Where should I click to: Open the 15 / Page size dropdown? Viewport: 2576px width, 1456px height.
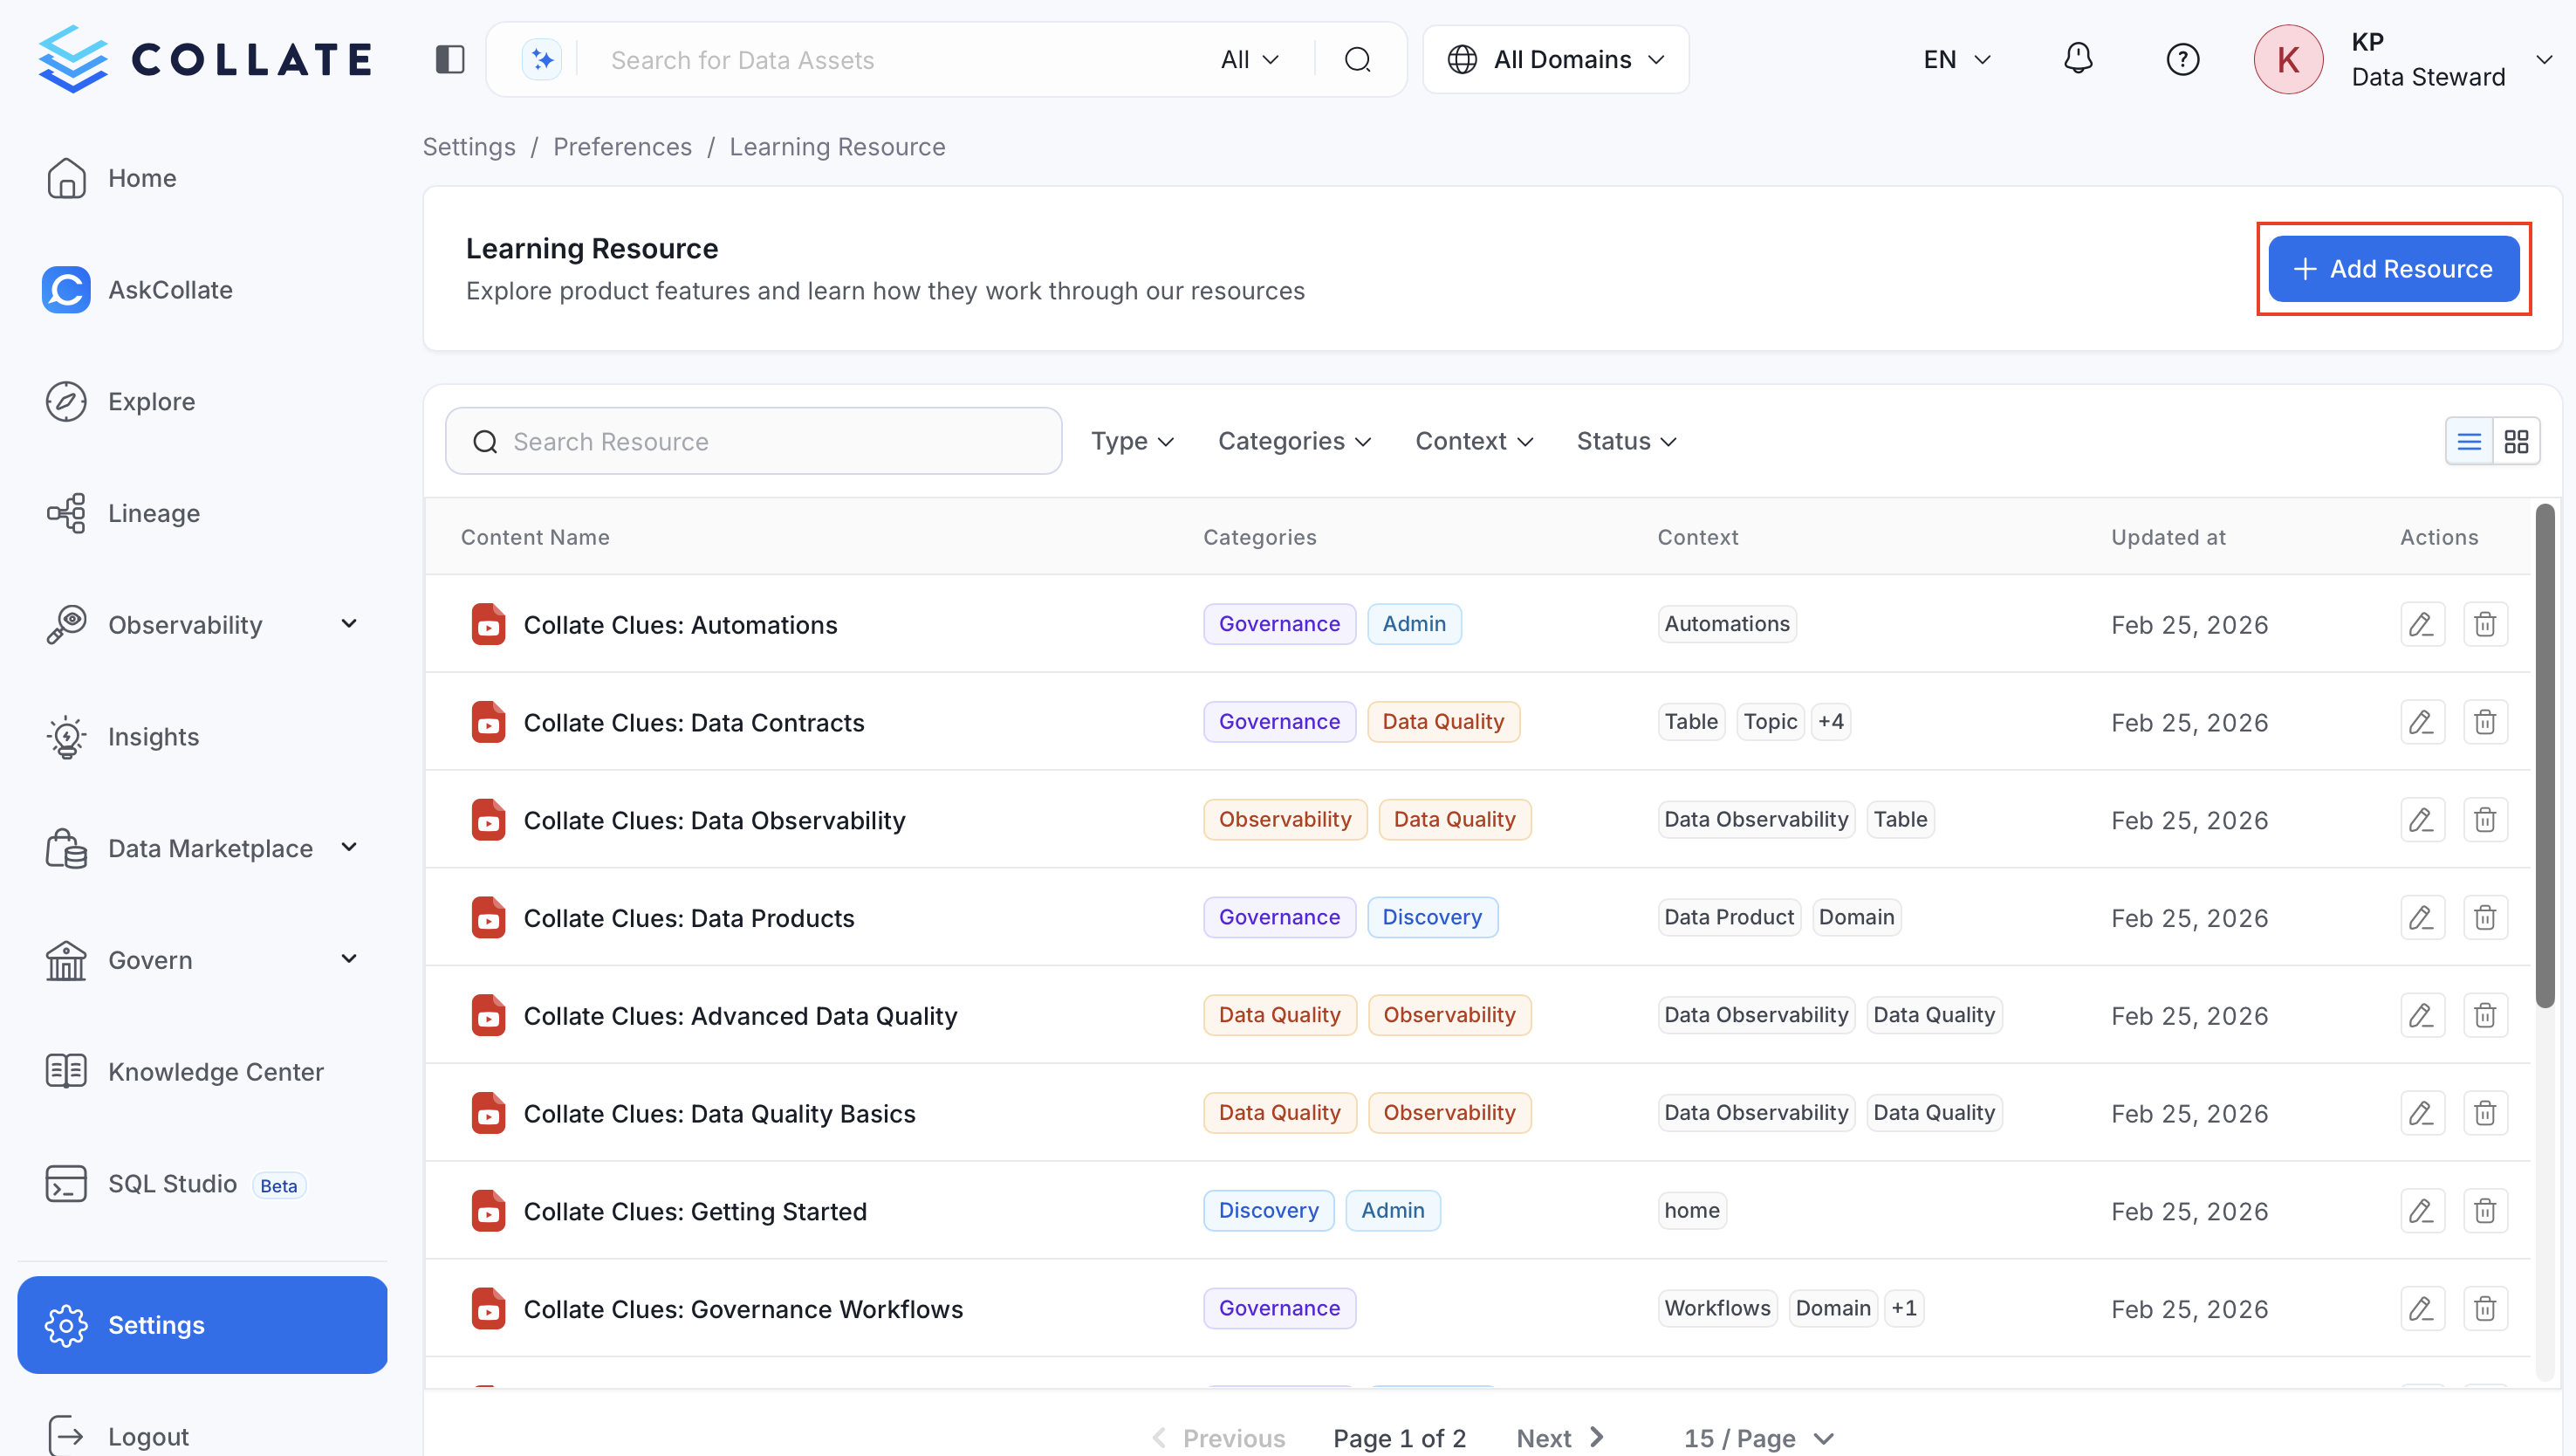(1757, 1438)
